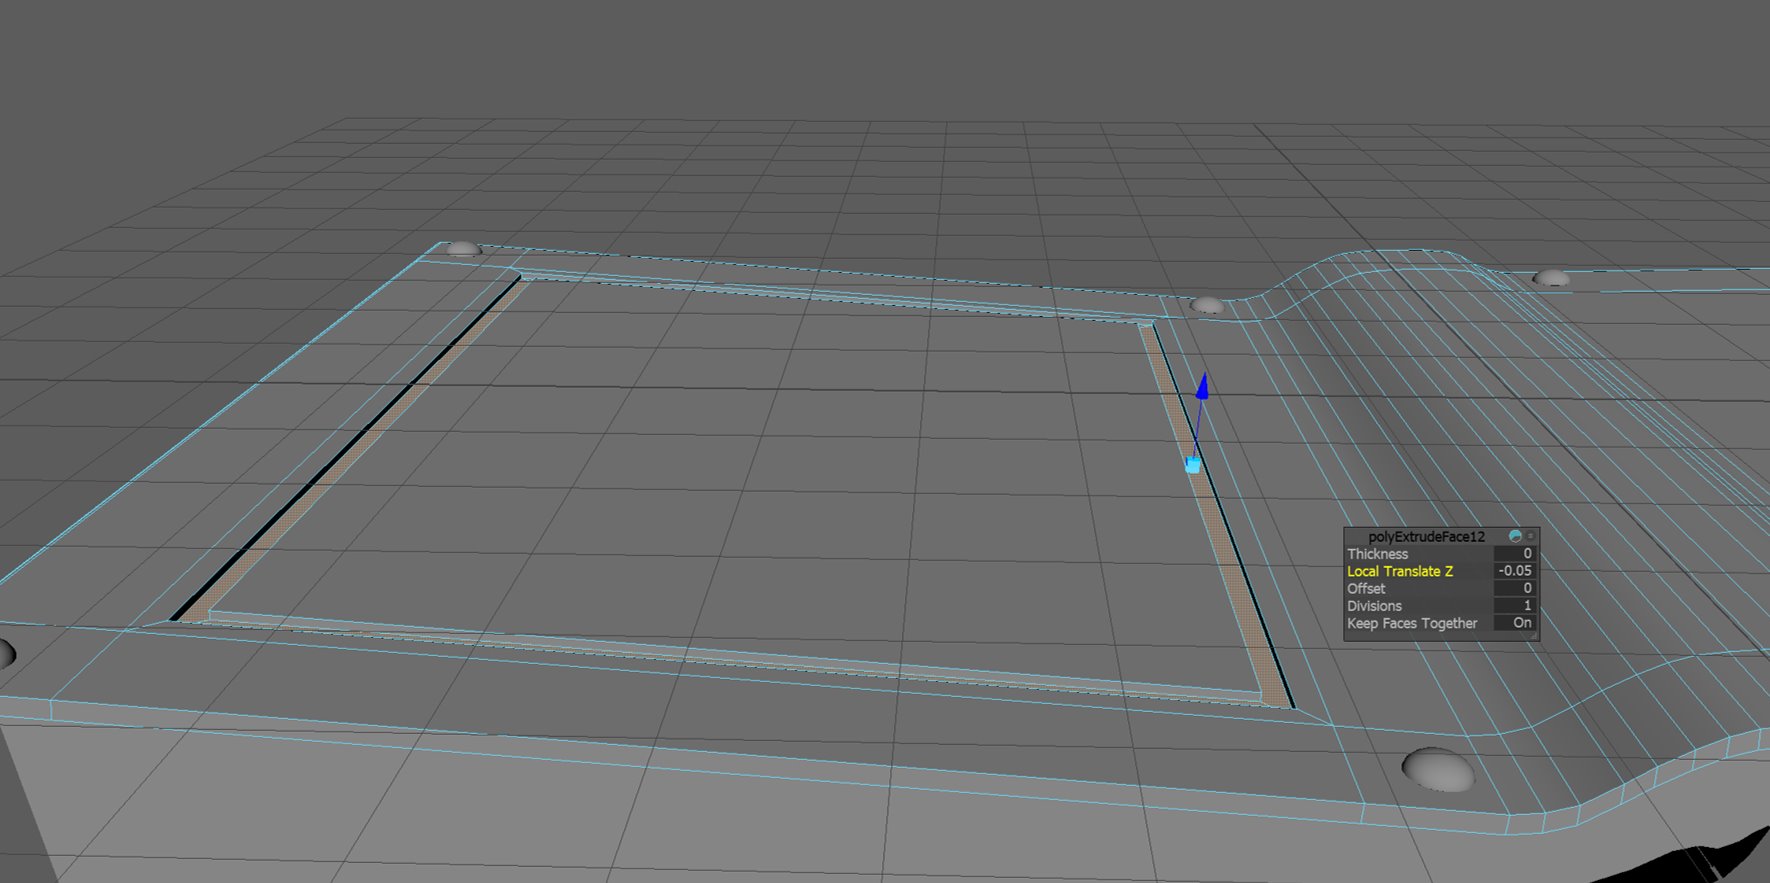
Task: Click the Offset value field
Action: pos(1514,589)
